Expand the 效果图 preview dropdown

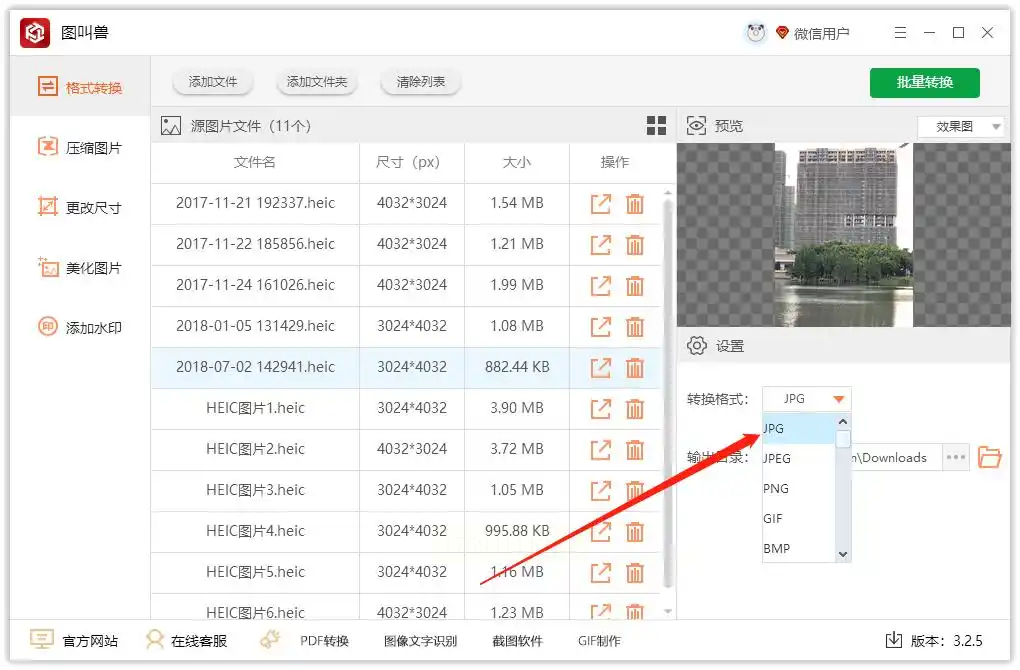(960, 127)
